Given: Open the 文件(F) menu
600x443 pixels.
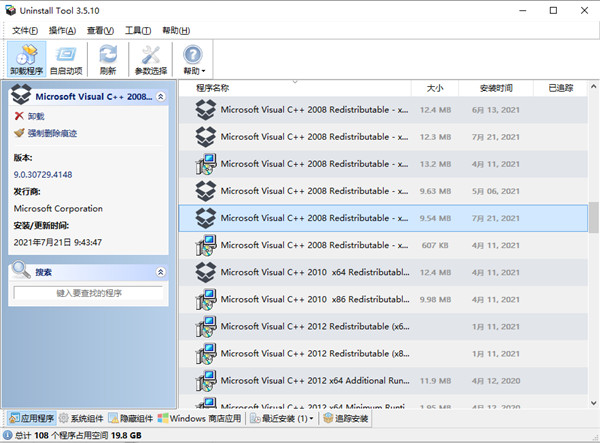Looking at the screenshot, I should click(x=24, y=30).
